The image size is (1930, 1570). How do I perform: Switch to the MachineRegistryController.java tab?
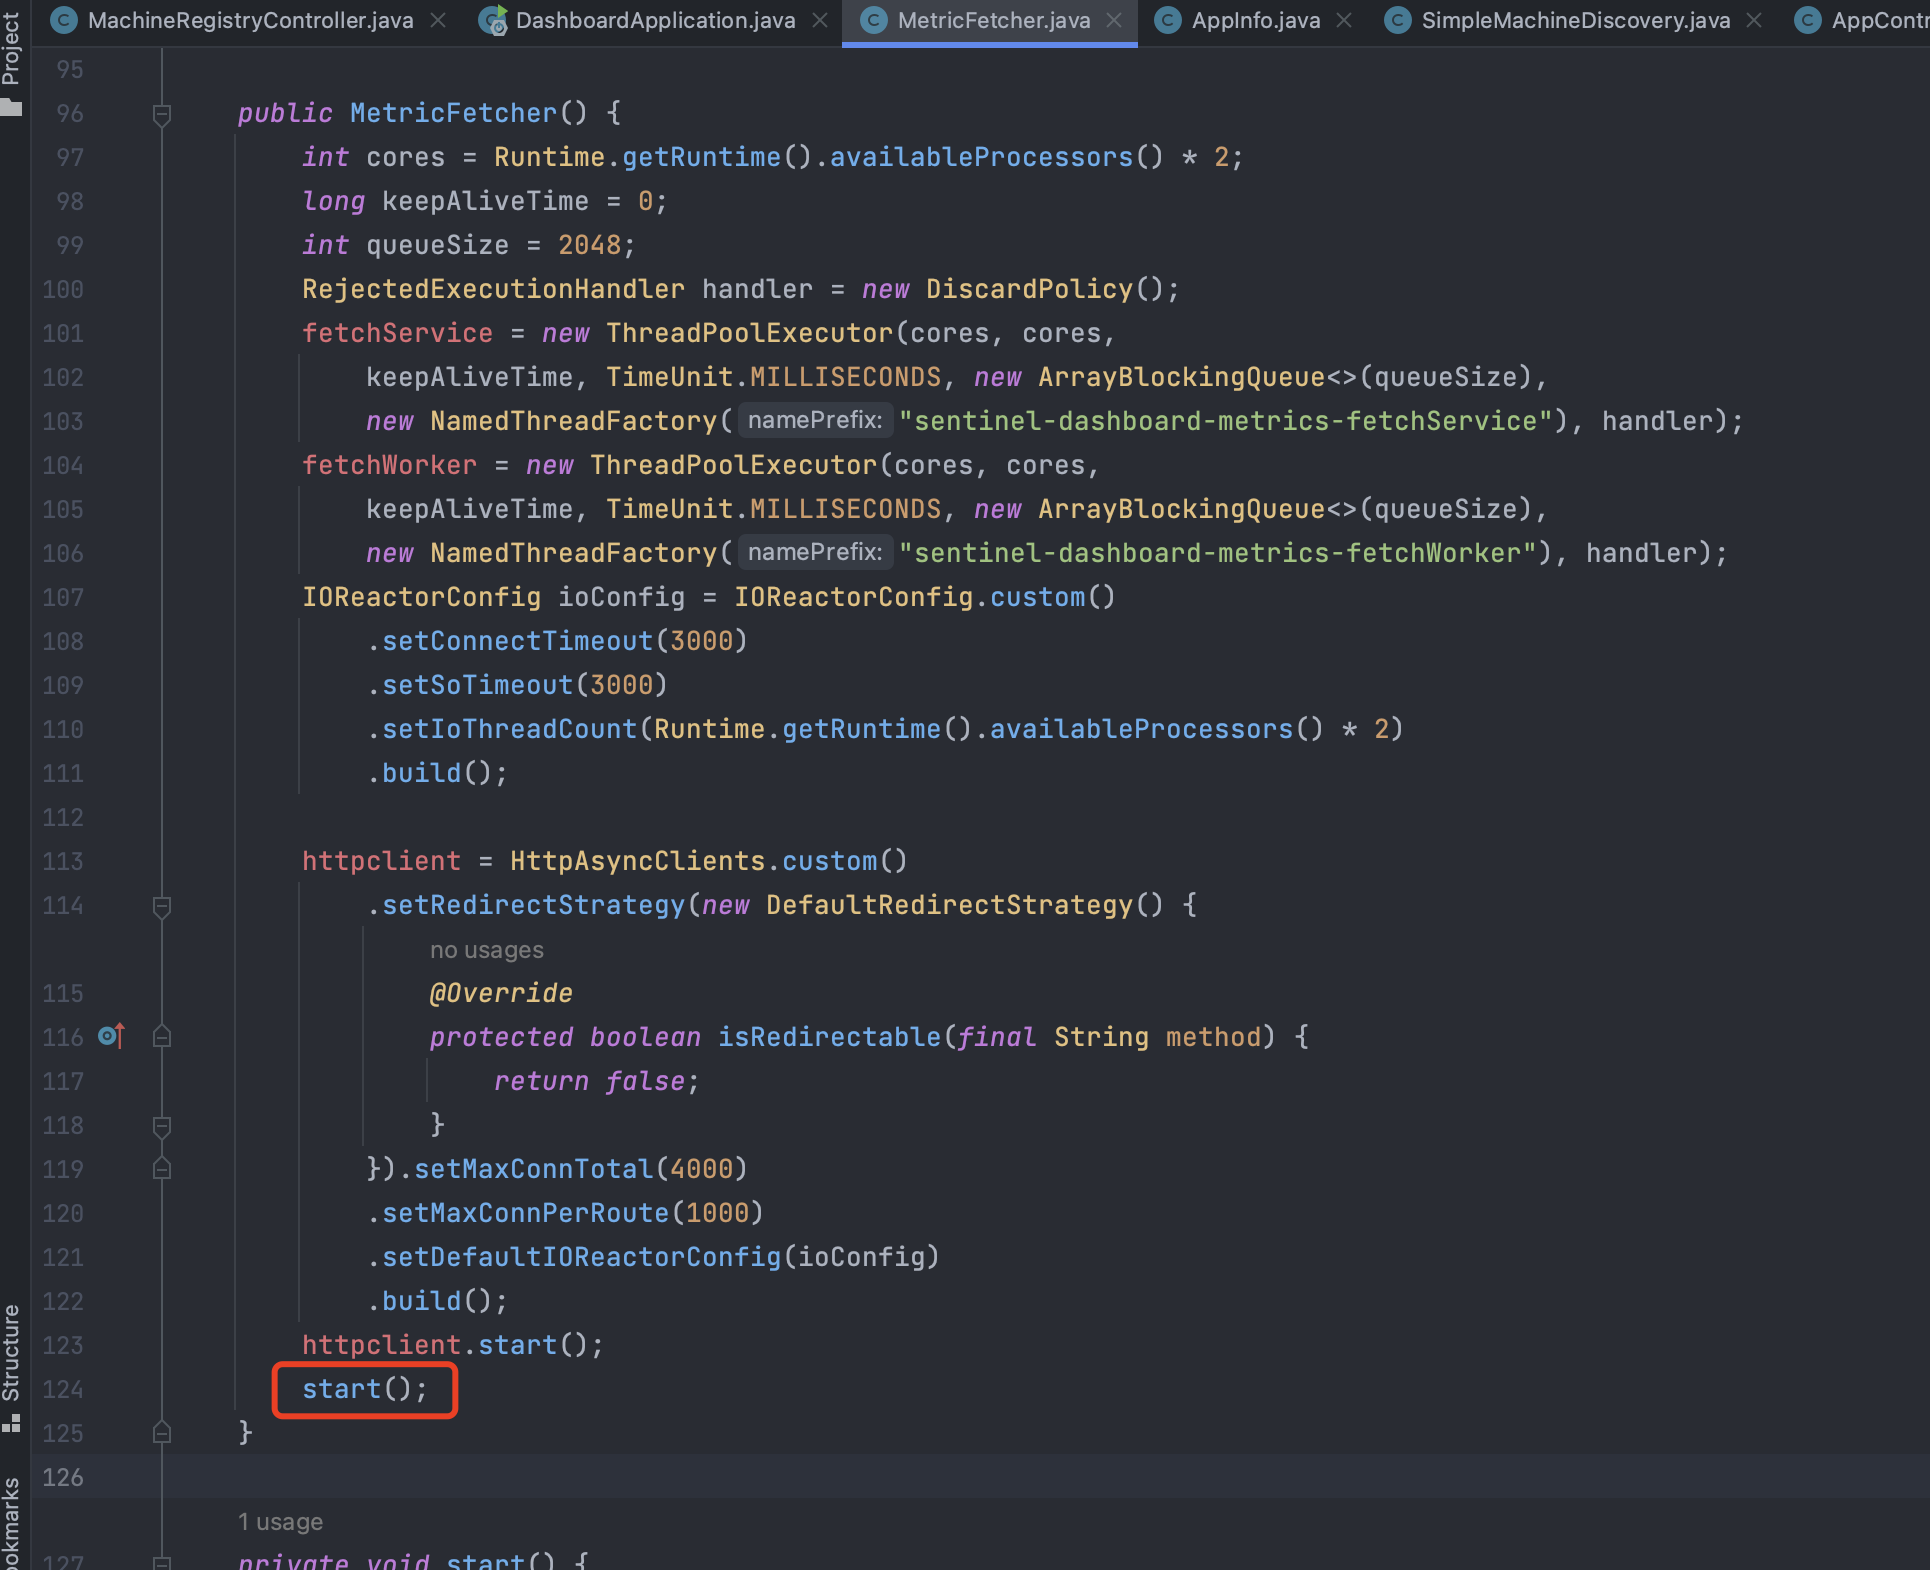pos(250,20)
